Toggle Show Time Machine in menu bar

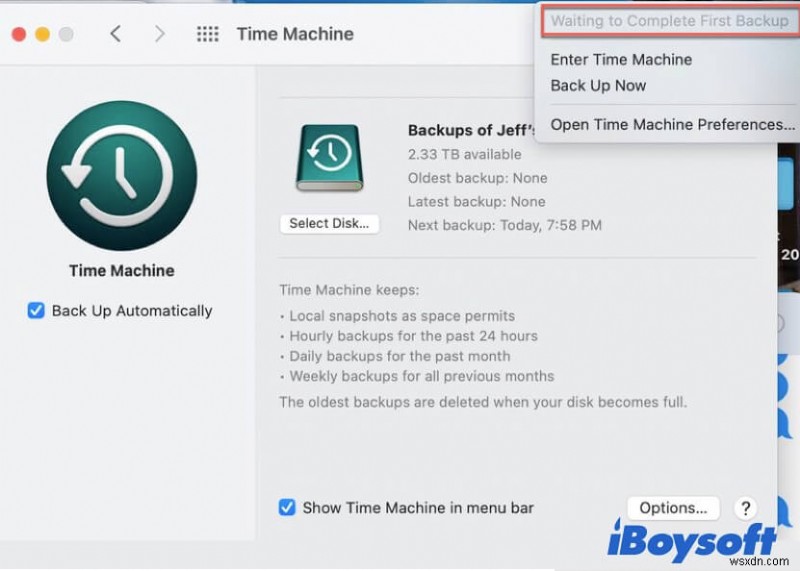tap(287, 507)
